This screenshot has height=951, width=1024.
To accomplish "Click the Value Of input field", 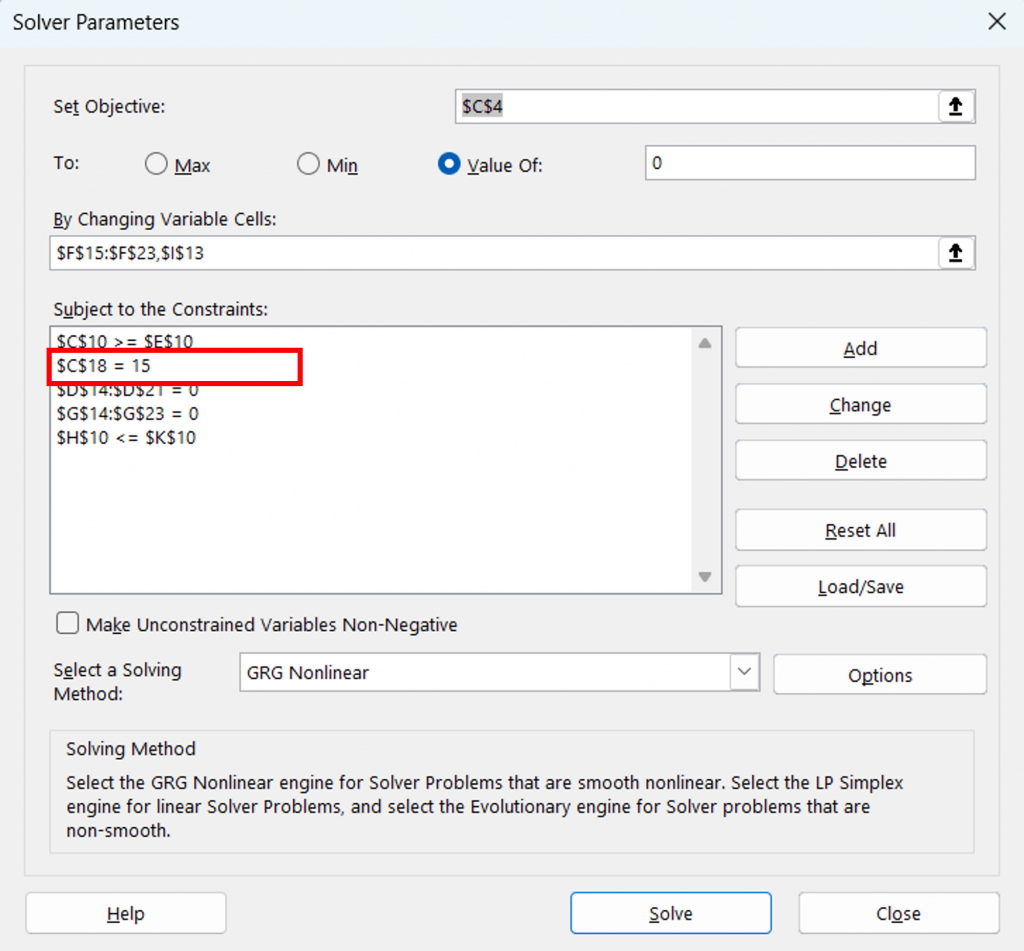I will [809, 163].
